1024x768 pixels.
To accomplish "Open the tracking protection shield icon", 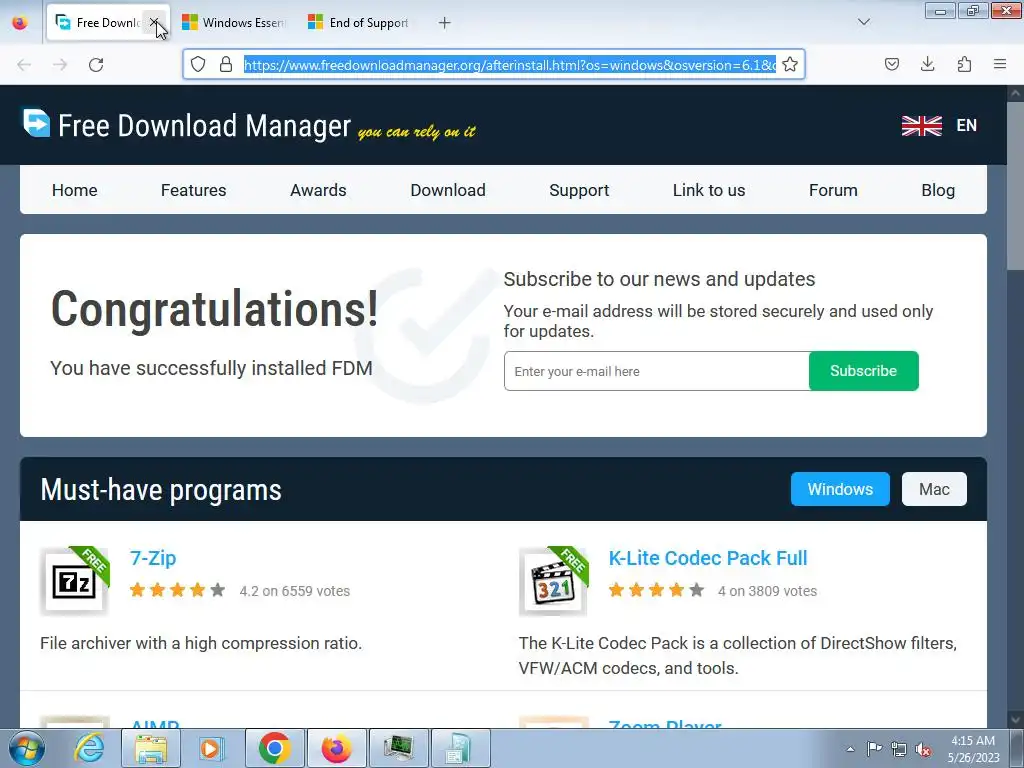I will 198,64.
